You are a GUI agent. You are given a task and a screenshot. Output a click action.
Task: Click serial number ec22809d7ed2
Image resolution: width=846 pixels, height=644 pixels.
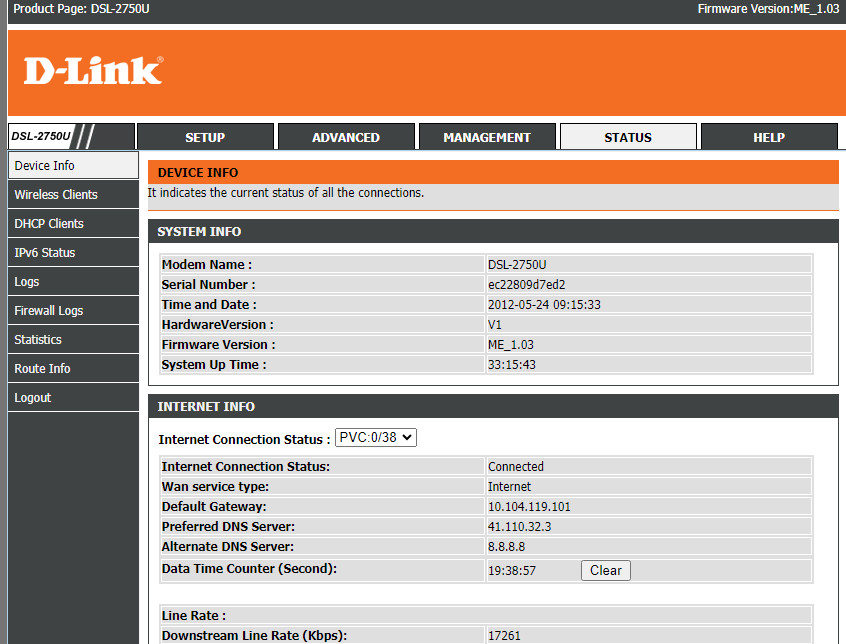527,284
